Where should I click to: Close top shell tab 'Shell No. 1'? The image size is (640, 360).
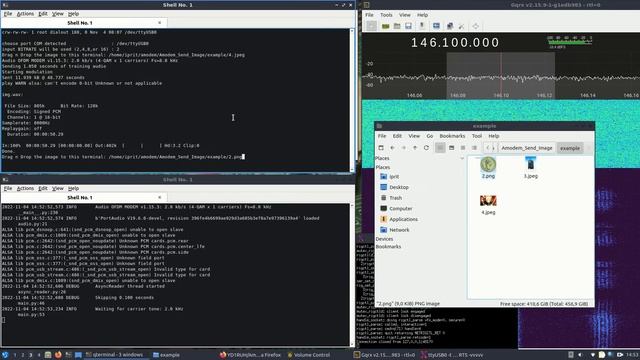pyautogui.click(x=160, y=23)
